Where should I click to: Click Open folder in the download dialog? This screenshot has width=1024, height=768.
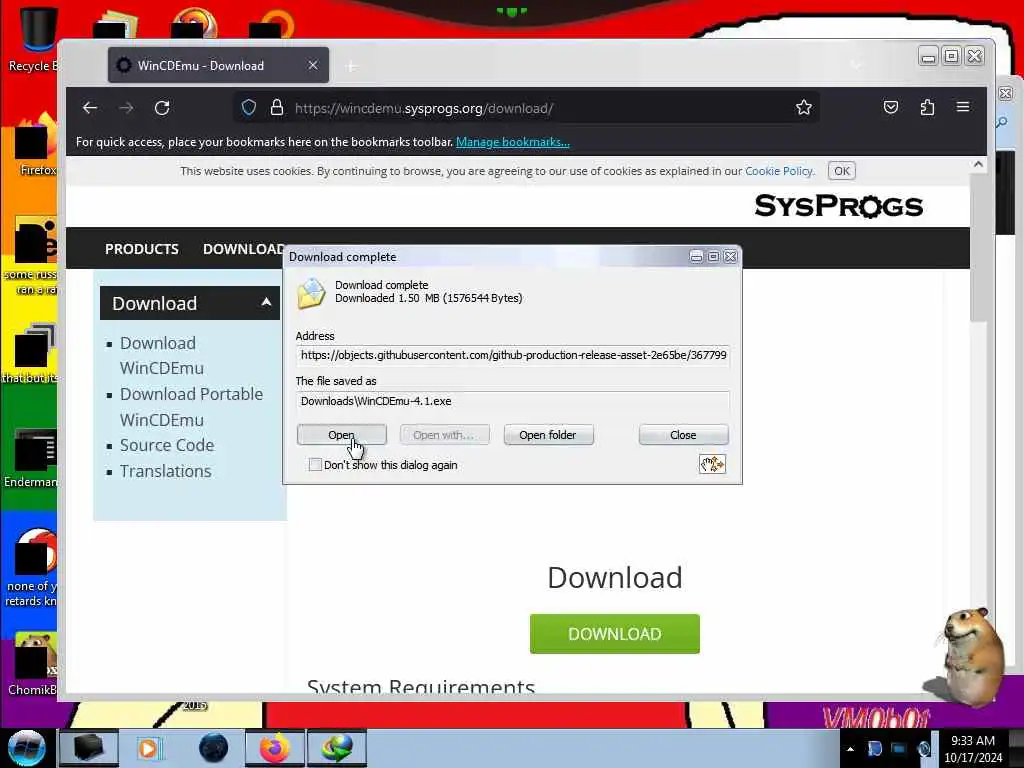[x=548, y=435]
